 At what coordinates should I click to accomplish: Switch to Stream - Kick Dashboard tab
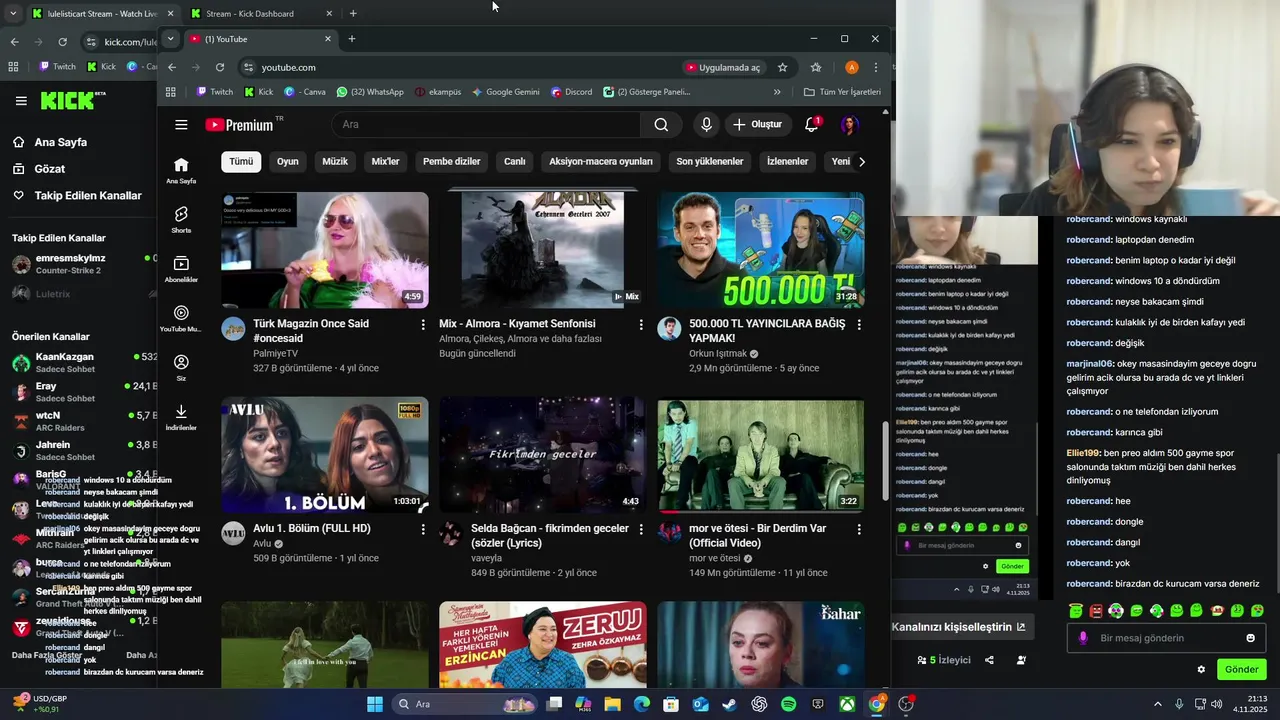[250, 13]
